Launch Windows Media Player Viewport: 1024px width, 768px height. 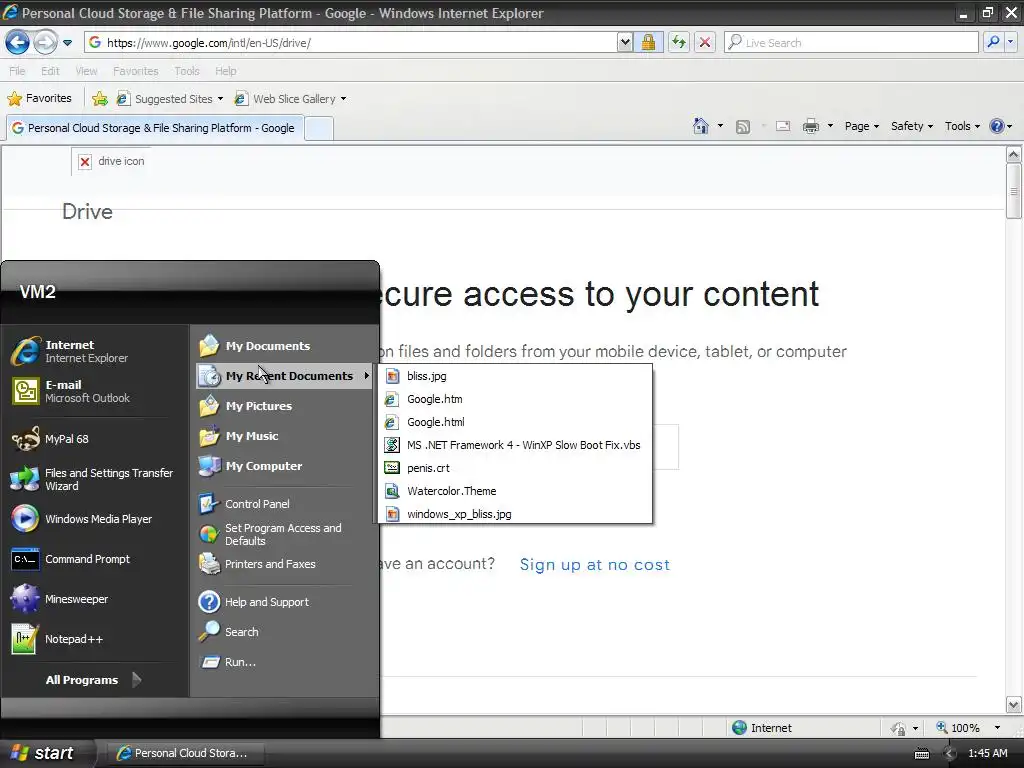coord(95,519)
